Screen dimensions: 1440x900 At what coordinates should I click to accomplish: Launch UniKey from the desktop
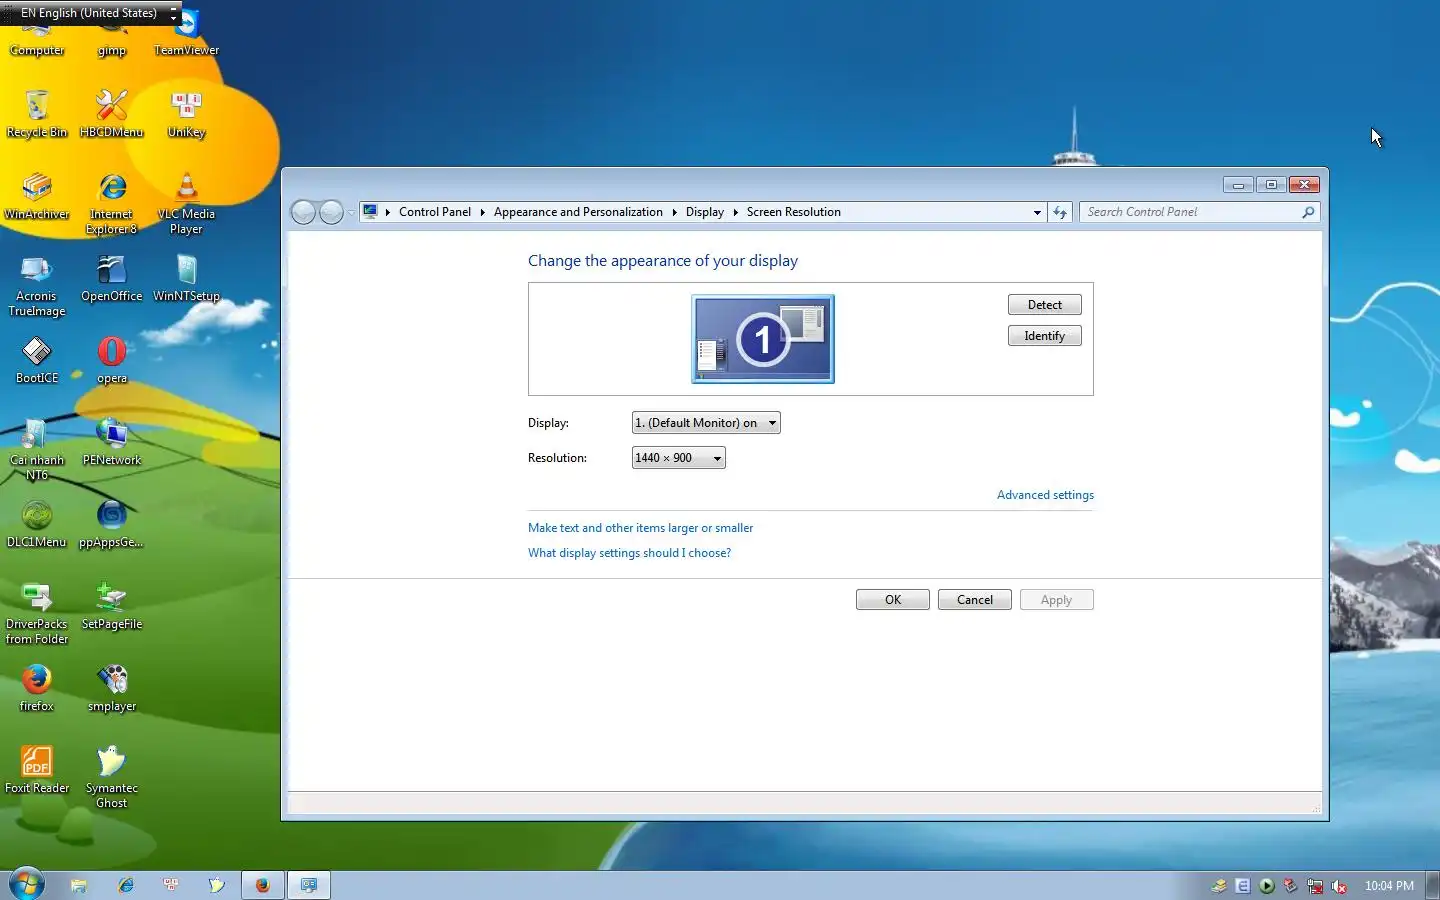(186, 113)
